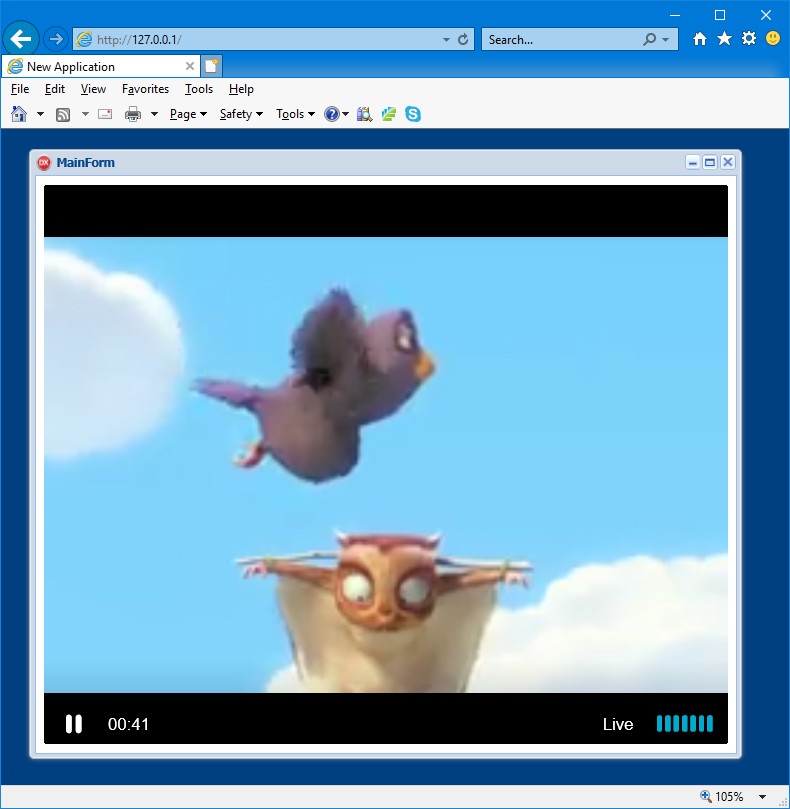Click the Print icon
The height and width of the screenshot is (809, 790).
tap(133, 114)
